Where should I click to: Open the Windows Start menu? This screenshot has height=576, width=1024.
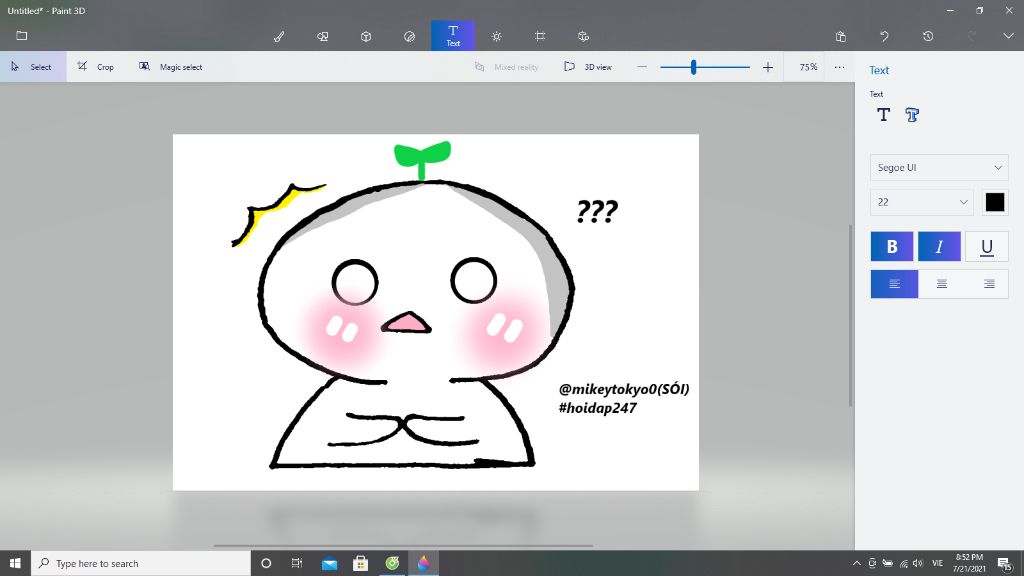pyautogui.click(x=15, y=563)
